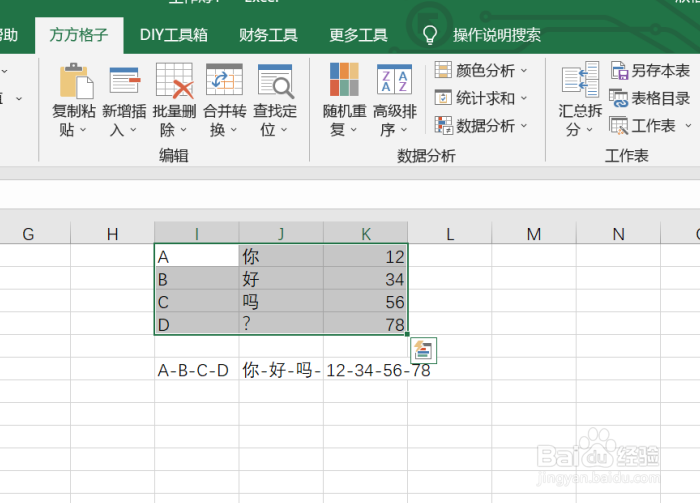Expand the 工作表 dropdown arrow
The height and width of the screenshot is (503, 700).
click(688, 126)
